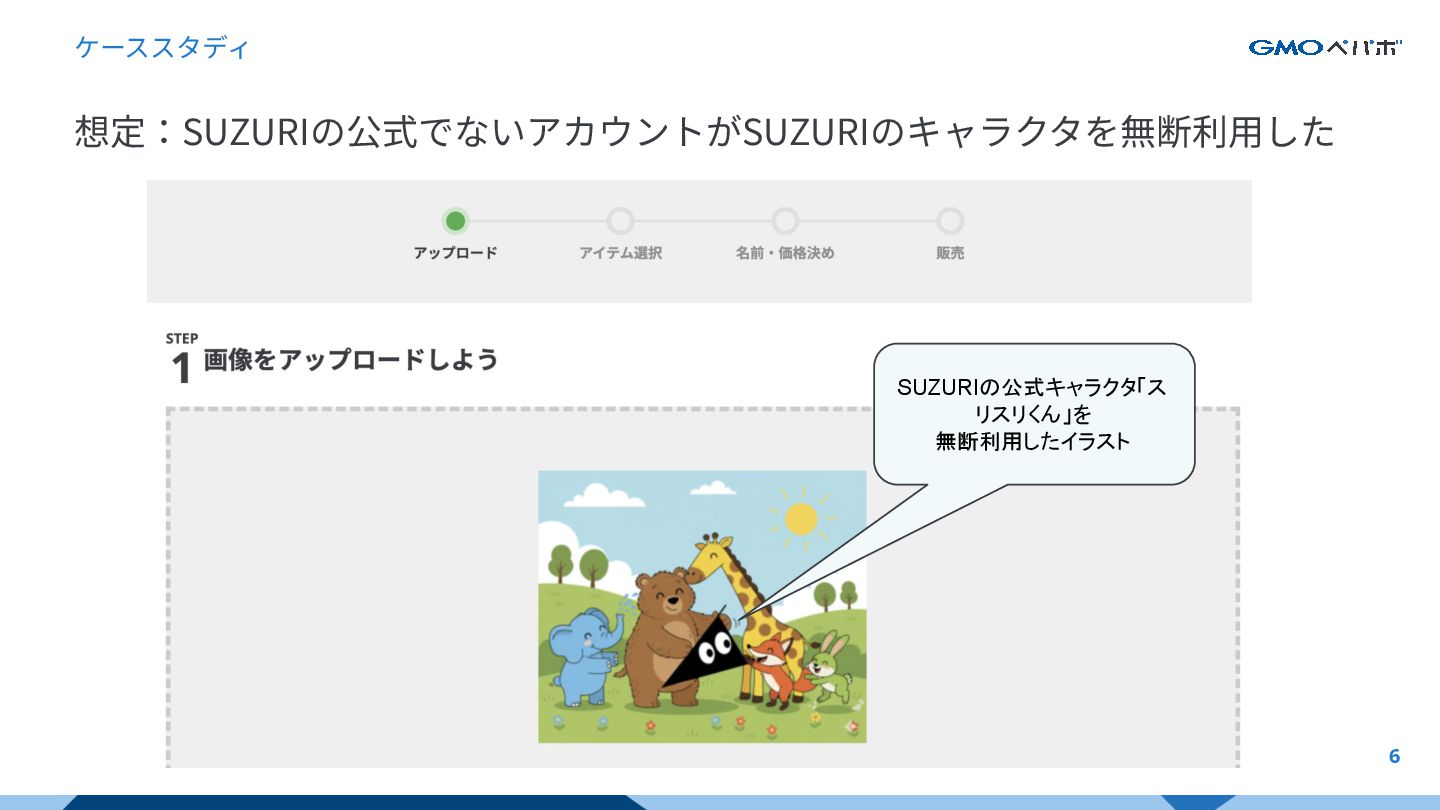Click the 画像をアップロードしよう heading
The width and height of the screenshot is (1440, 810).
coord(351,360)
